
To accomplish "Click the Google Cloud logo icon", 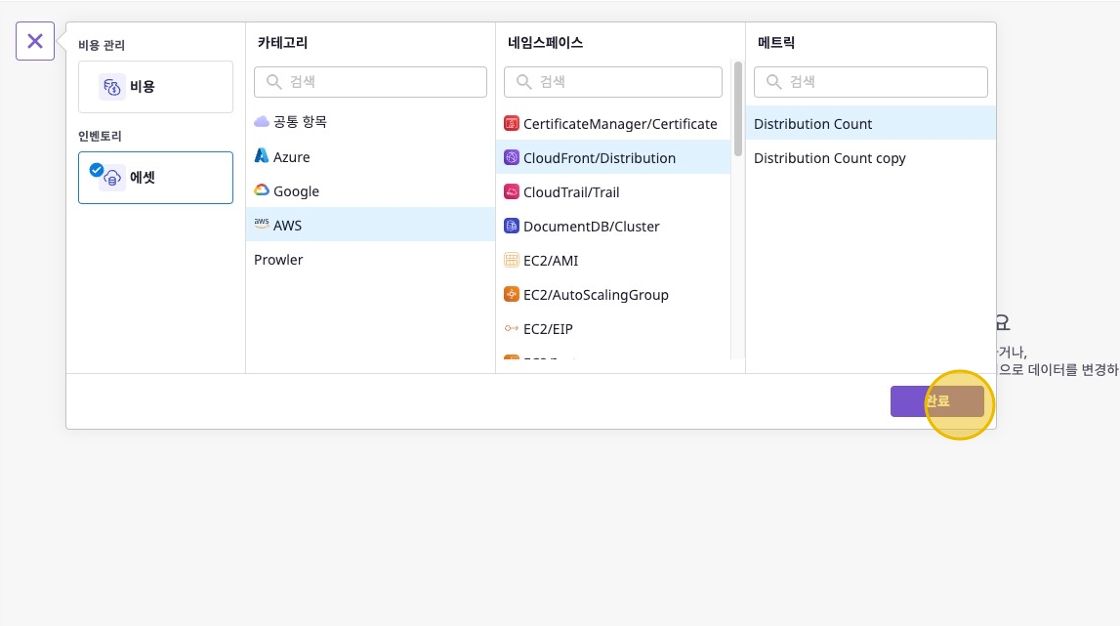I will click(x=262, y=191).
